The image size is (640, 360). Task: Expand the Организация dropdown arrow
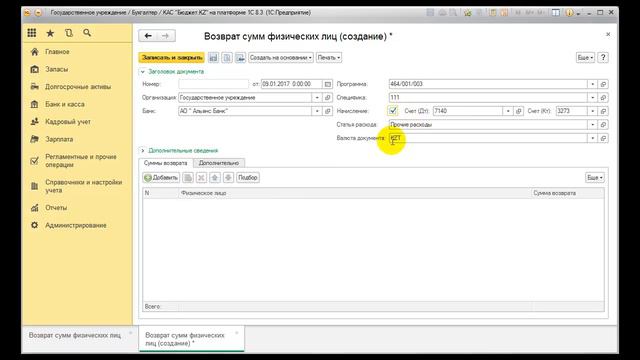317,98
